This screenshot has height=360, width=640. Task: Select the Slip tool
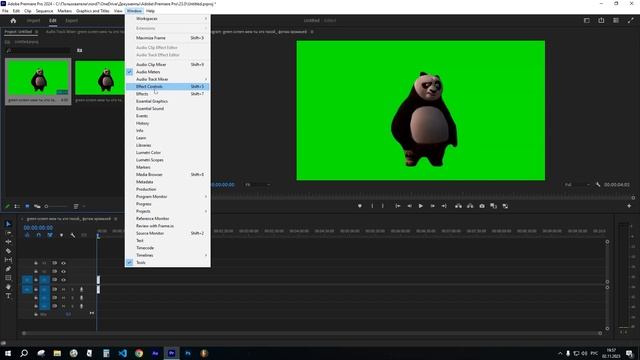coord(8,260)
